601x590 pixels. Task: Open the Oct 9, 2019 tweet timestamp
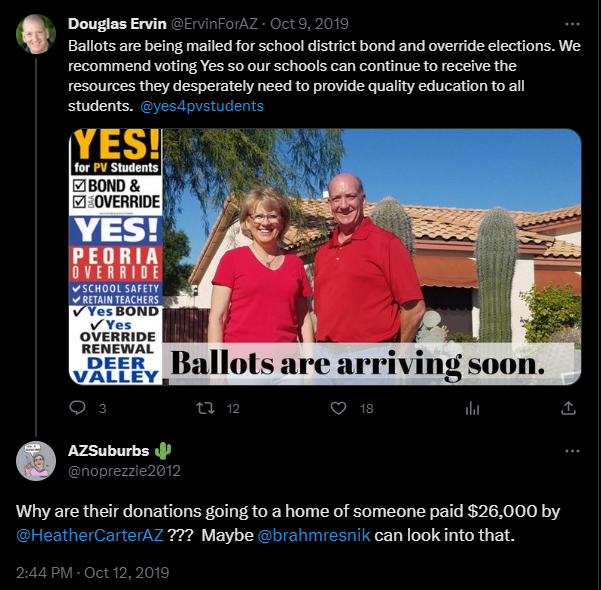coord(309,24)
